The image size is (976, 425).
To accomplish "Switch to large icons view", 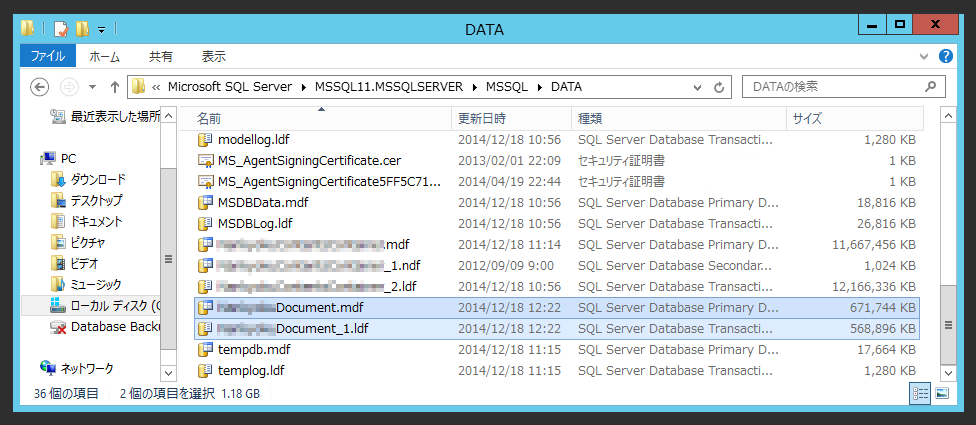I will tap(941, 393).
